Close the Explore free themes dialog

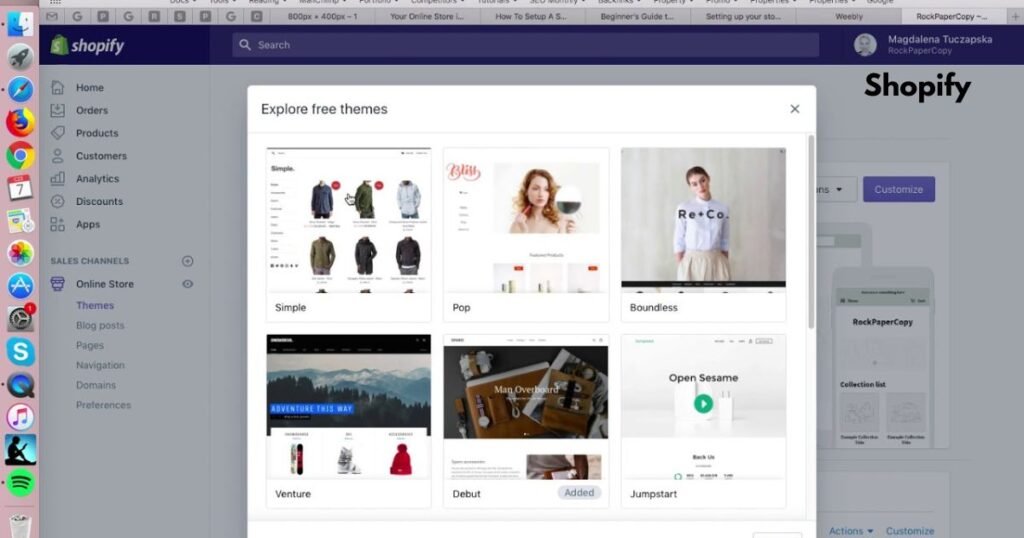coord(795,109)
